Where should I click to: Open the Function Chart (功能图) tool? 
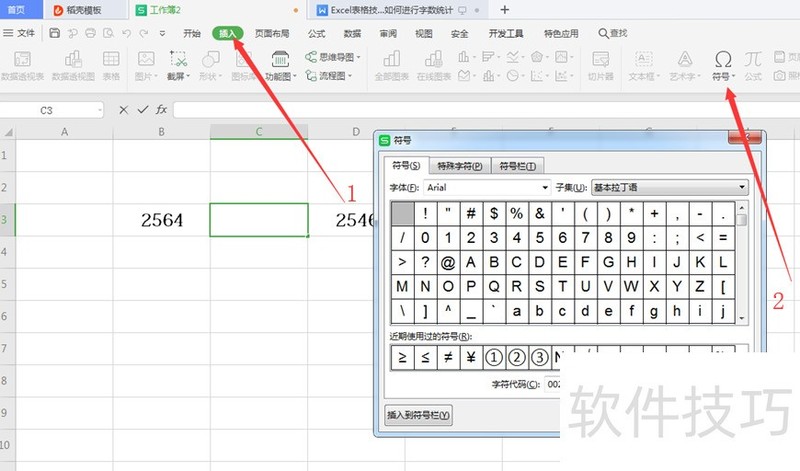pyautogui.click(x=280, y=66)
